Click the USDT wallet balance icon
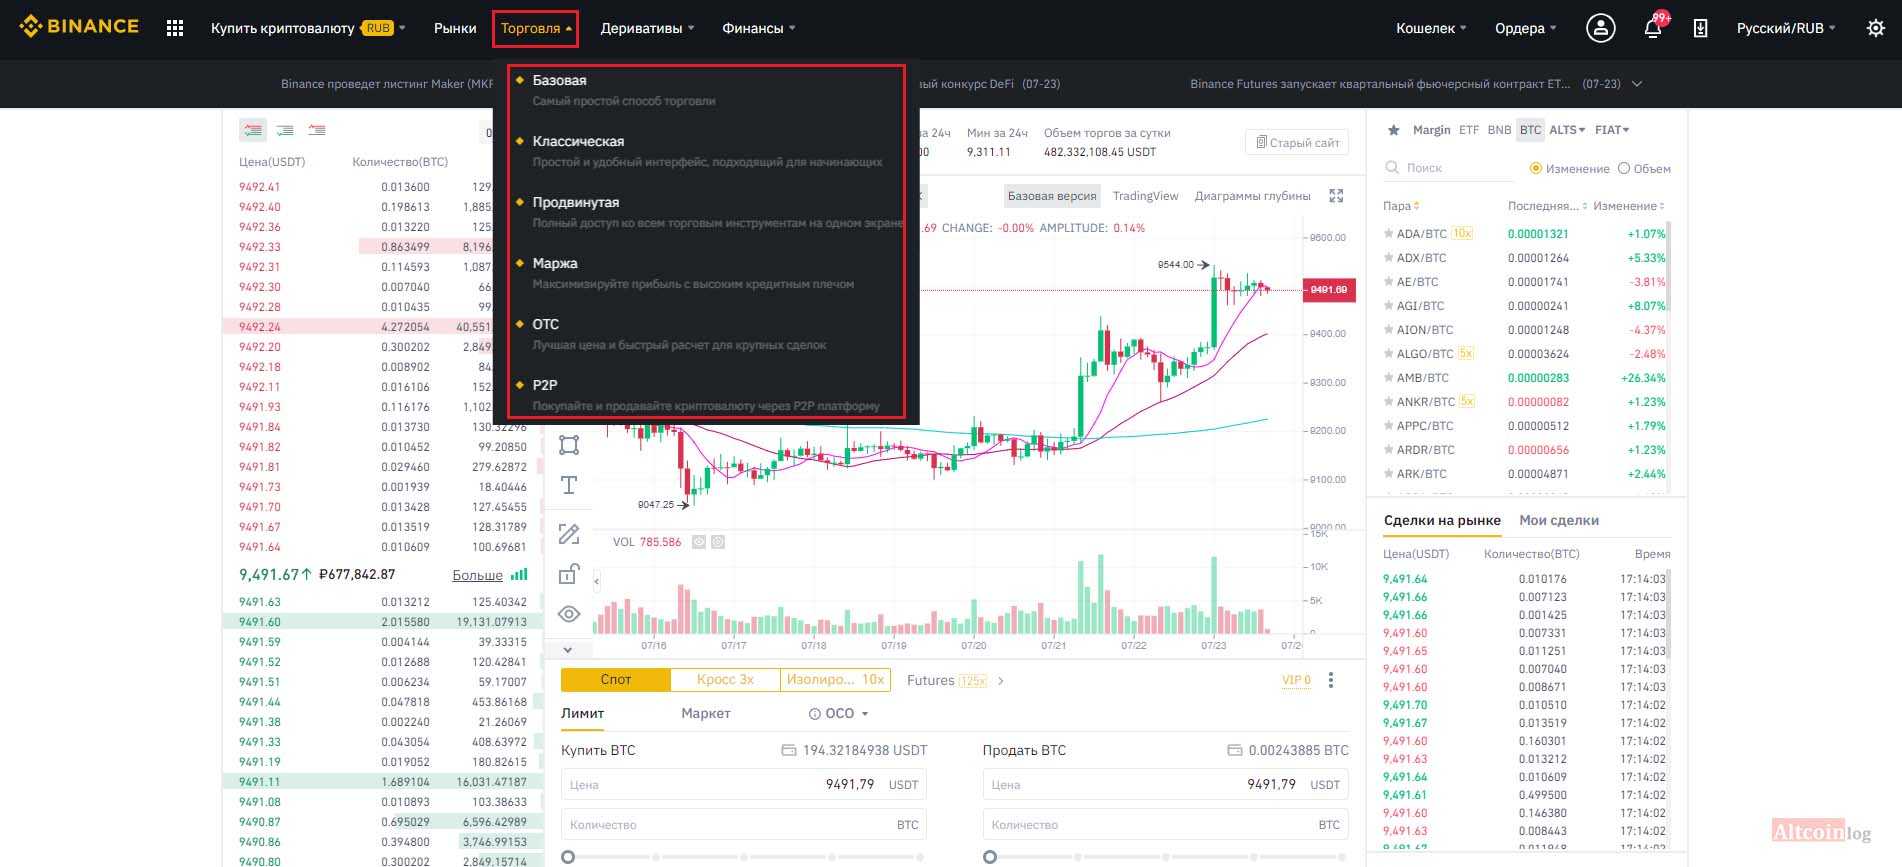 pyautogui.click(x=788, y=750)
